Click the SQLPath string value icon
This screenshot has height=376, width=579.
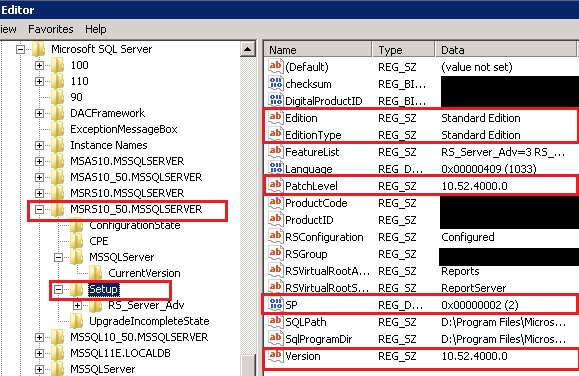point(275,321)
